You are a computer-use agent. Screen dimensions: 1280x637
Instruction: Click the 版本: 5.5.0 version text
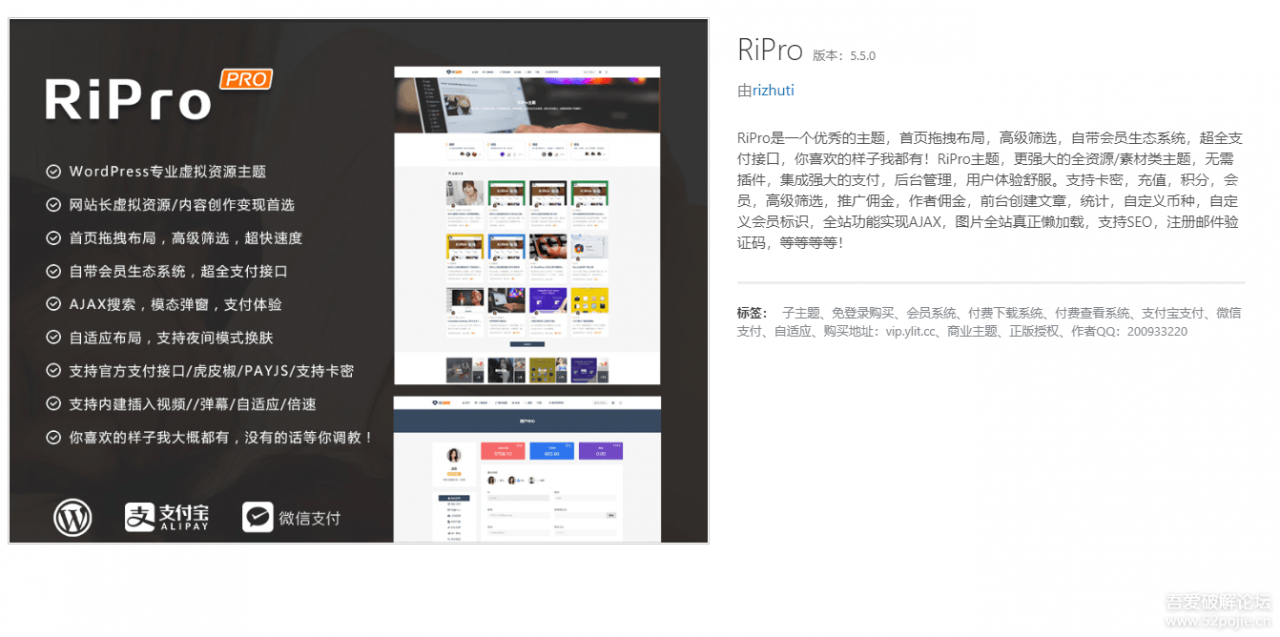[844, 56]
